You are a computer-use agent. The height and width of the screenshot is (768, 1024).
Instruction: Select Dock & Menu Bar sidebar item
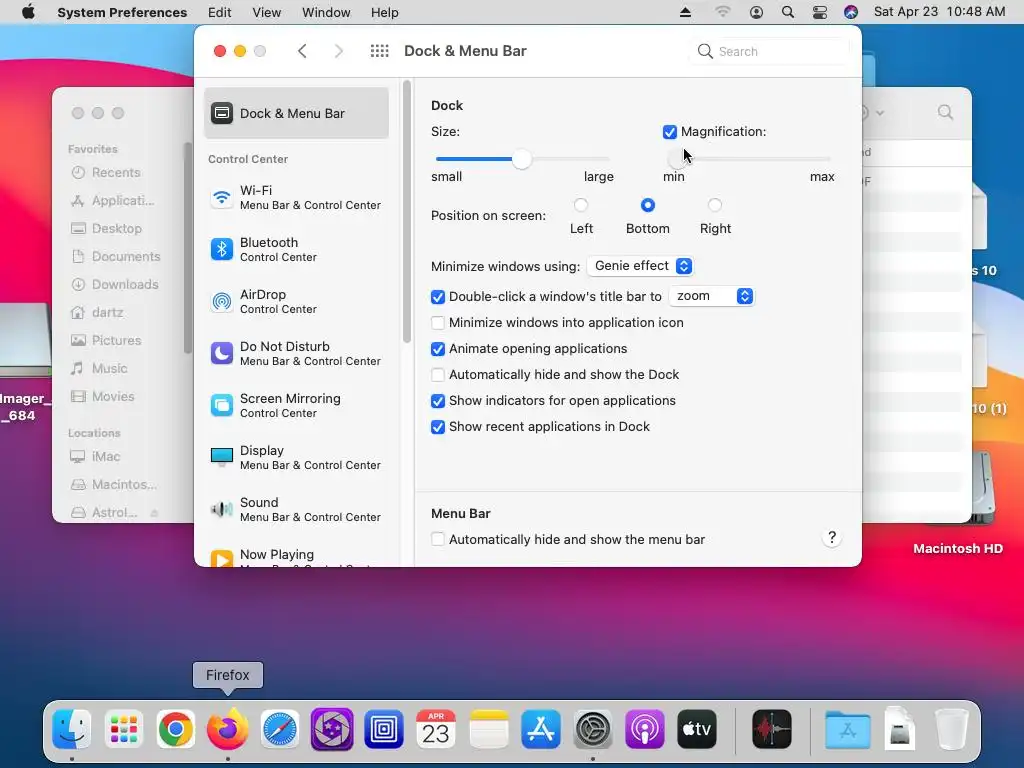pyautogui.click(x=296, y=113)
